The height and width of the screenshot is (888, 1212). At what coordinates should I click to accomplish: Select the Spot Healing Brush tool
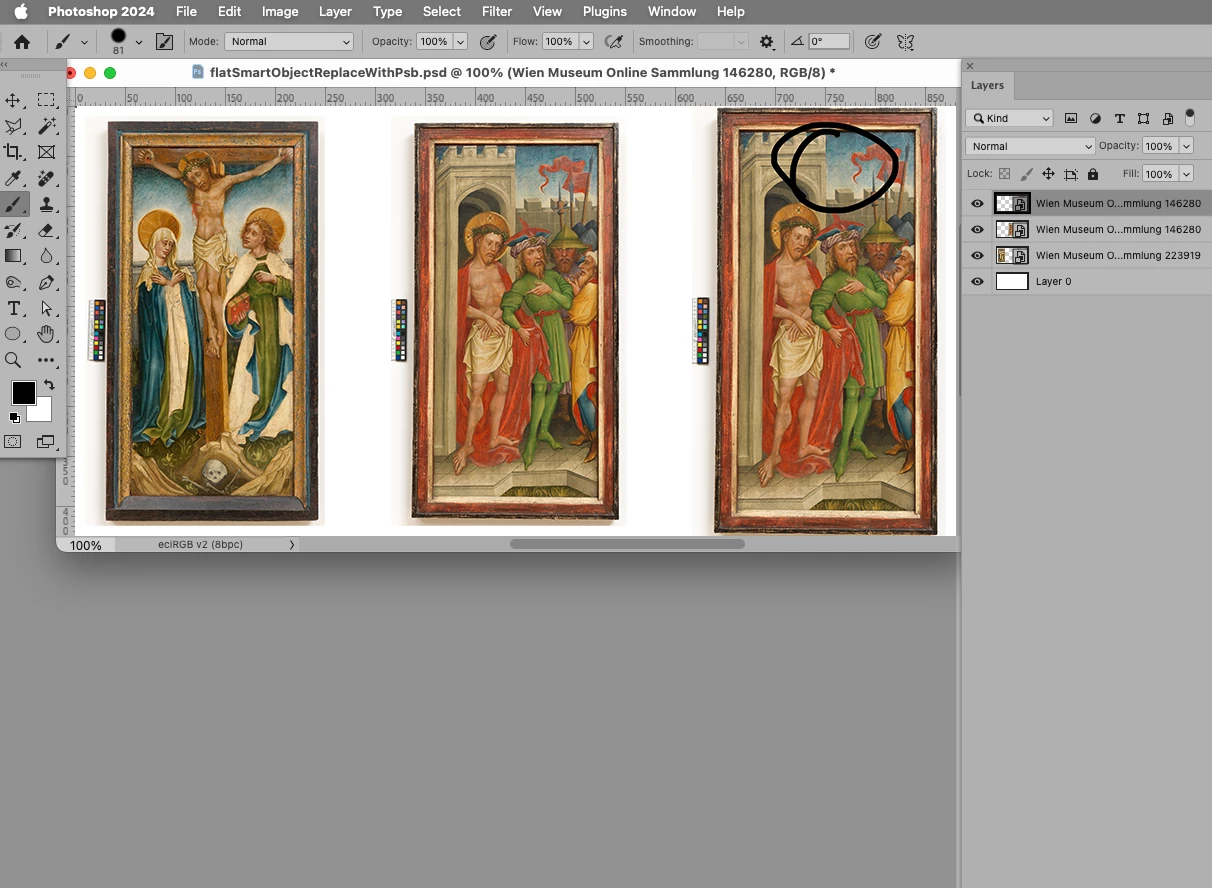pos(46,178)
